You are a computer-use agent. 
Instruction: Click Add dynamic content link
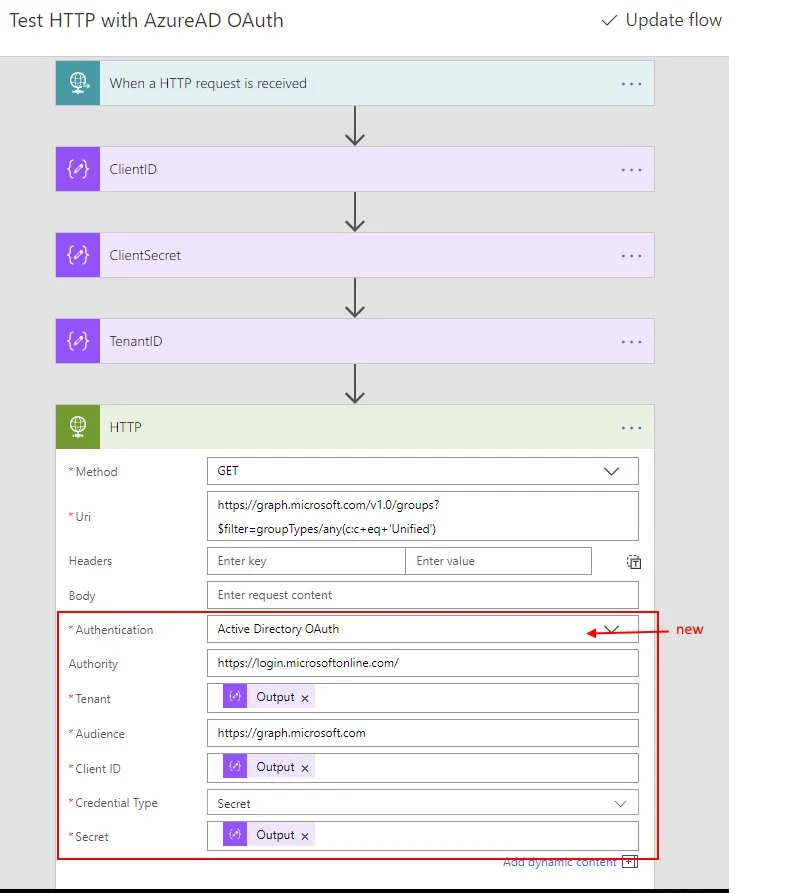pyautogui.click(x=560, y=862)
